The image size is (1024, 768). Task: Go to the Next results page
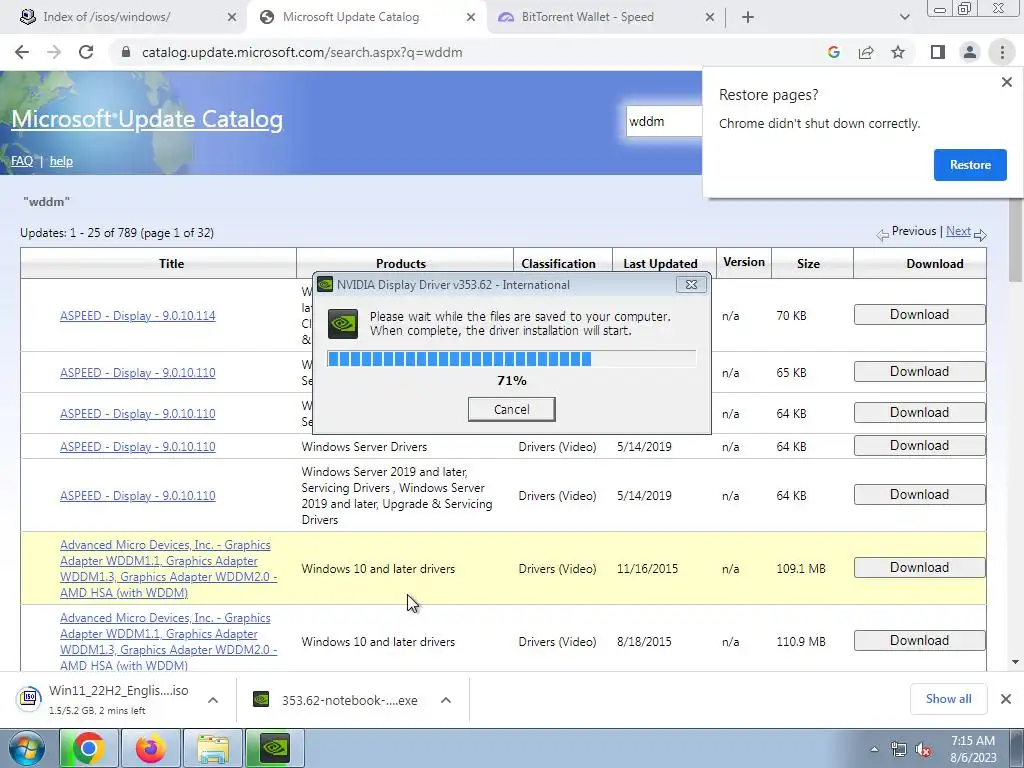958,231
